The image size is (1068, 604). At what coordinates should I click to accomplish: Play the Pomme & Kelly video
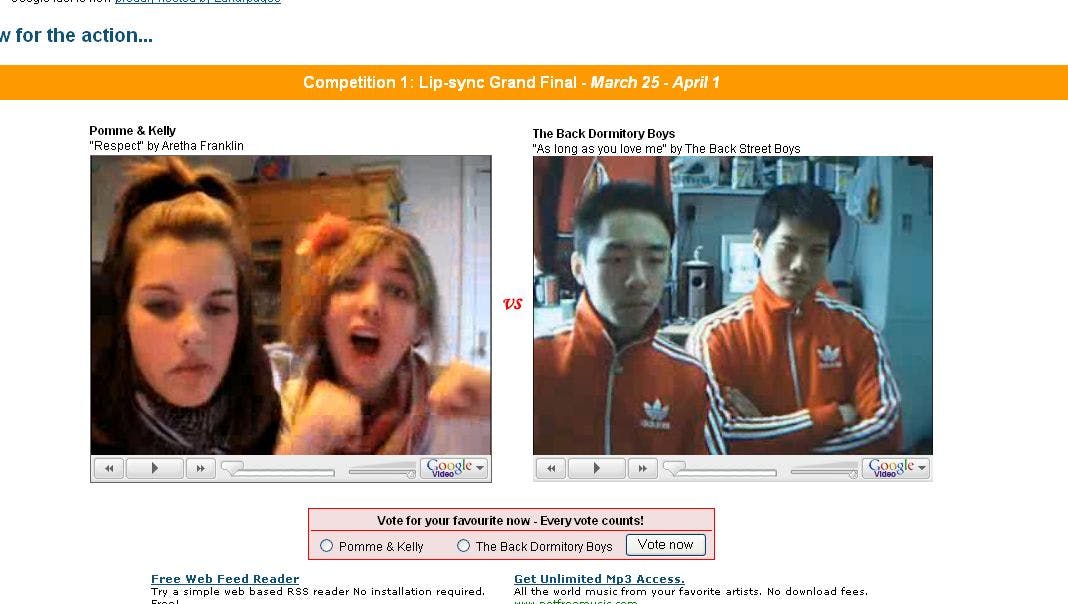coord(155,468)
